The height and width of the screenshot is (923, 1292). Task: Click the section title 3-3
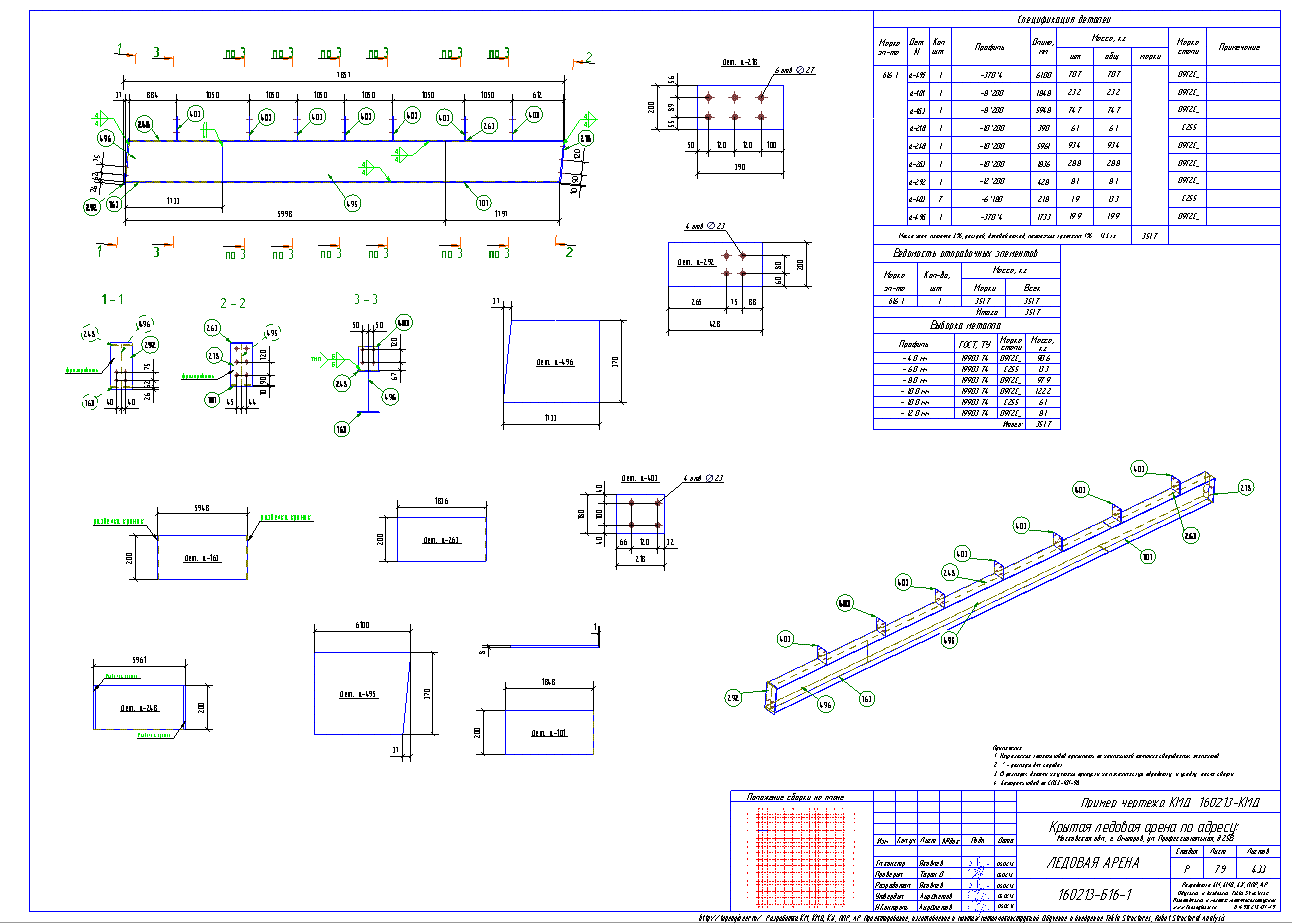click(366, 299)
